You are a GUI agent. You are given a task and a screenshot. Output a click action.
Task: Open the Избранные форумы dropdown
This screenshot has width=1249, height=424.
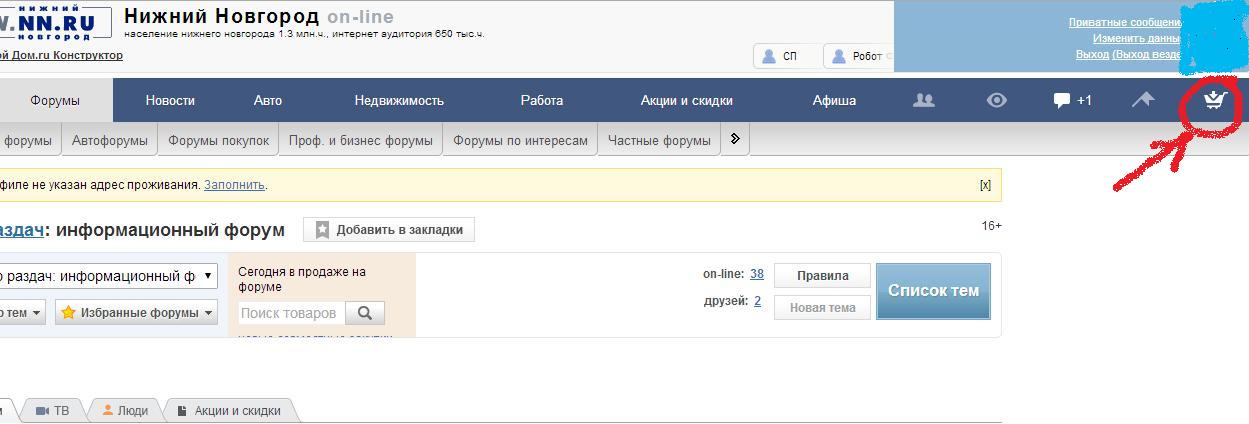tap(137, 313)
